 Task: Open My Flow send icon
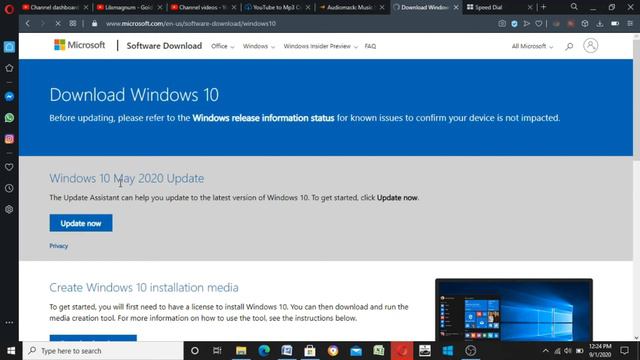(527, 24)
